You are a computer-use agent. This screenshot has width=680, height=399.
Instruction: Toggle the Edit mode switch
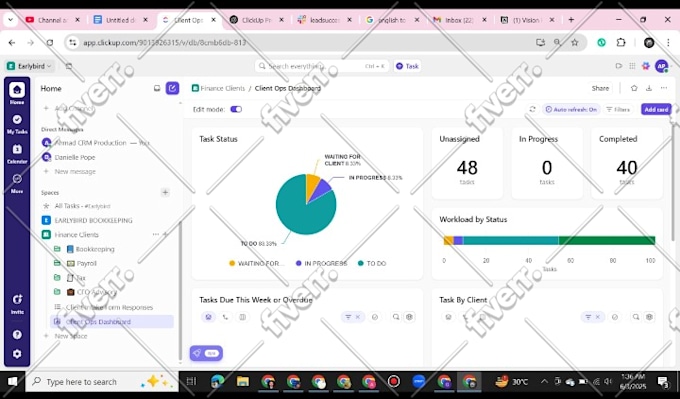pyautogui.click(x=236, y=109)
